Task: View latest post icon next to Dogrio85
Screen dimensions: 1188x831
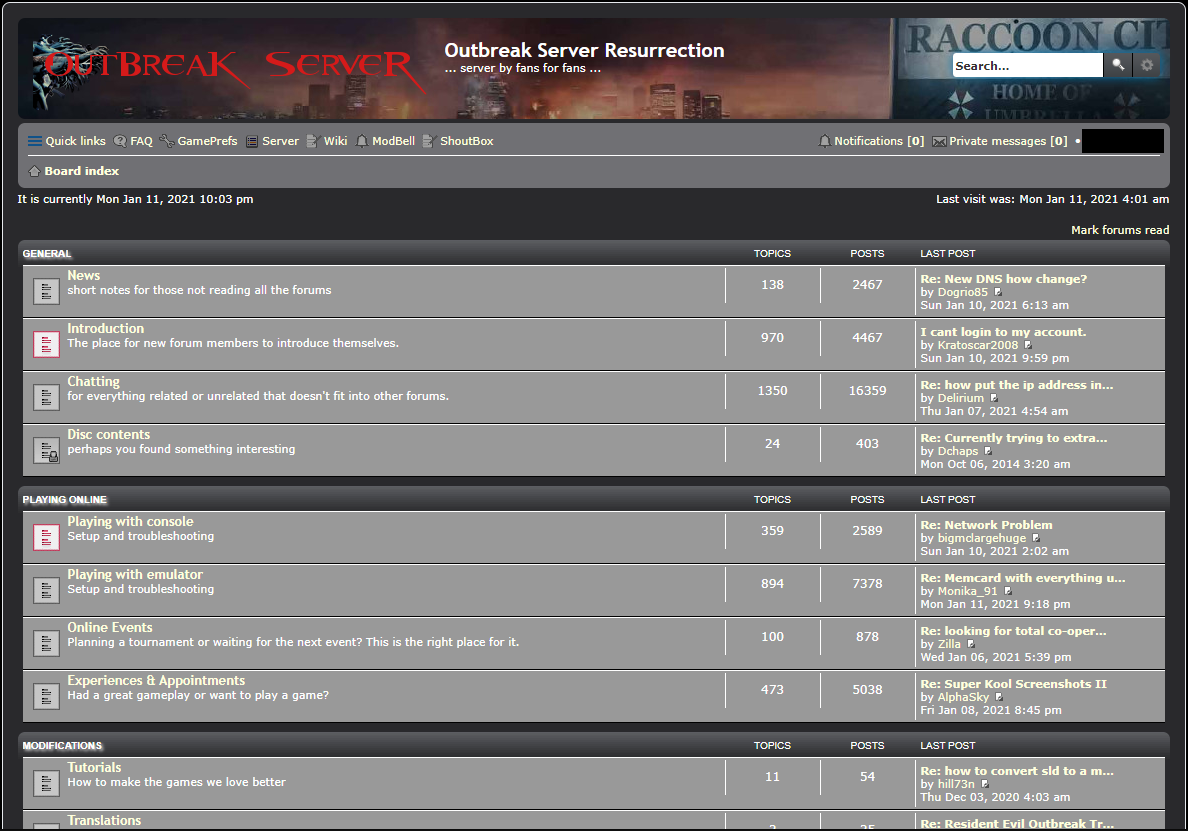Action: point(998,292)
